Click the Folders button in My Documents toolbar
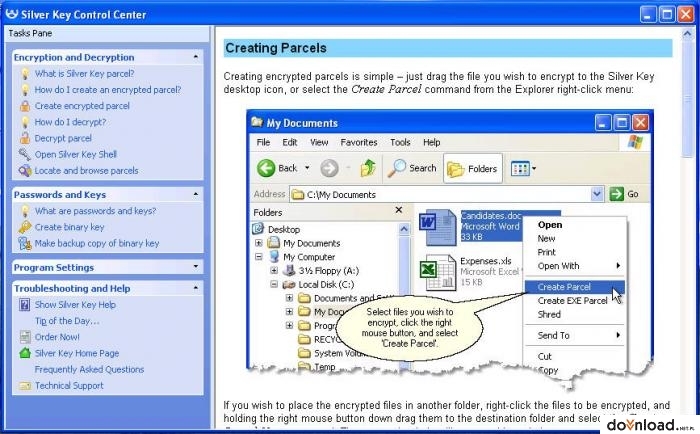The image size is (700, 434). [473, 168]
